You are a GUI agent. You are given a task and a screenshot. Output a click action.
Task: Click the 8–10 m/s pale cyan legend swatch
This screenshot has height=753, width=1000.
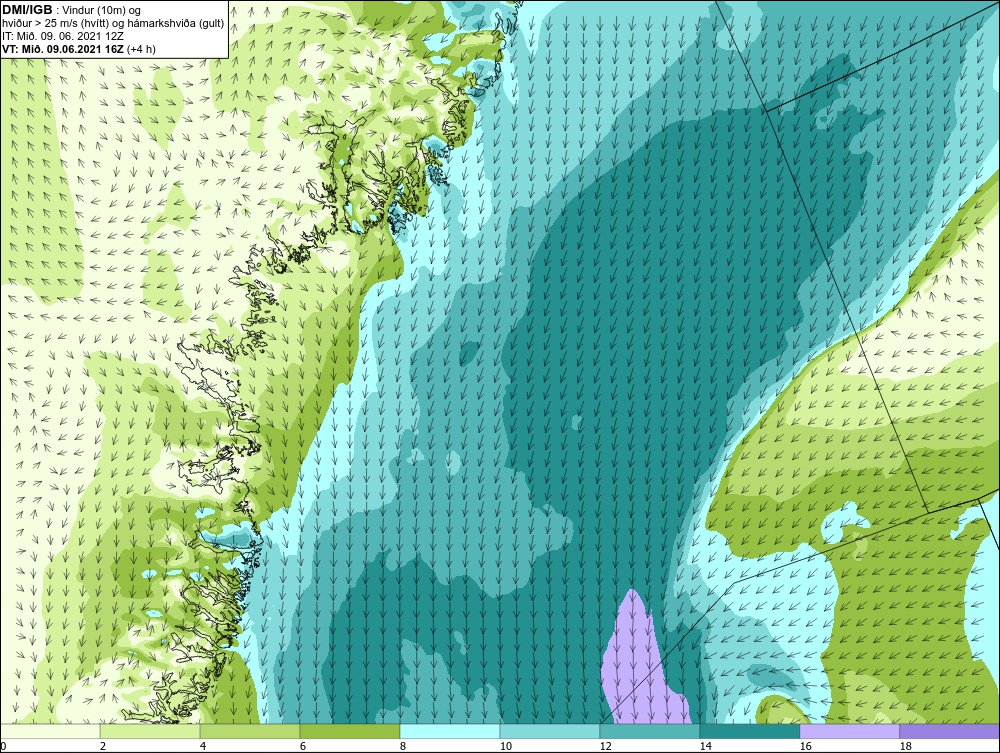point(450,731)
